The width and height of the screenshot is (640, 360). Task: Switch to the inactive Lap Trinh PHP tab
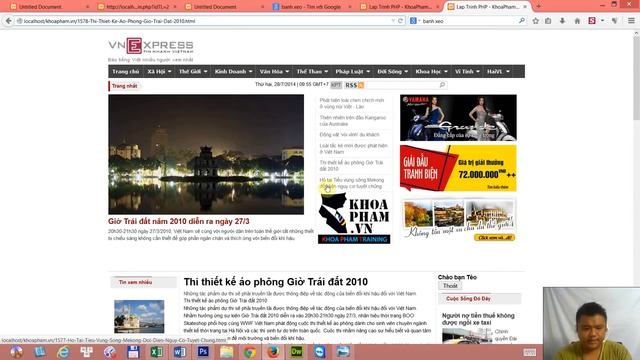[x=400, y=7]
